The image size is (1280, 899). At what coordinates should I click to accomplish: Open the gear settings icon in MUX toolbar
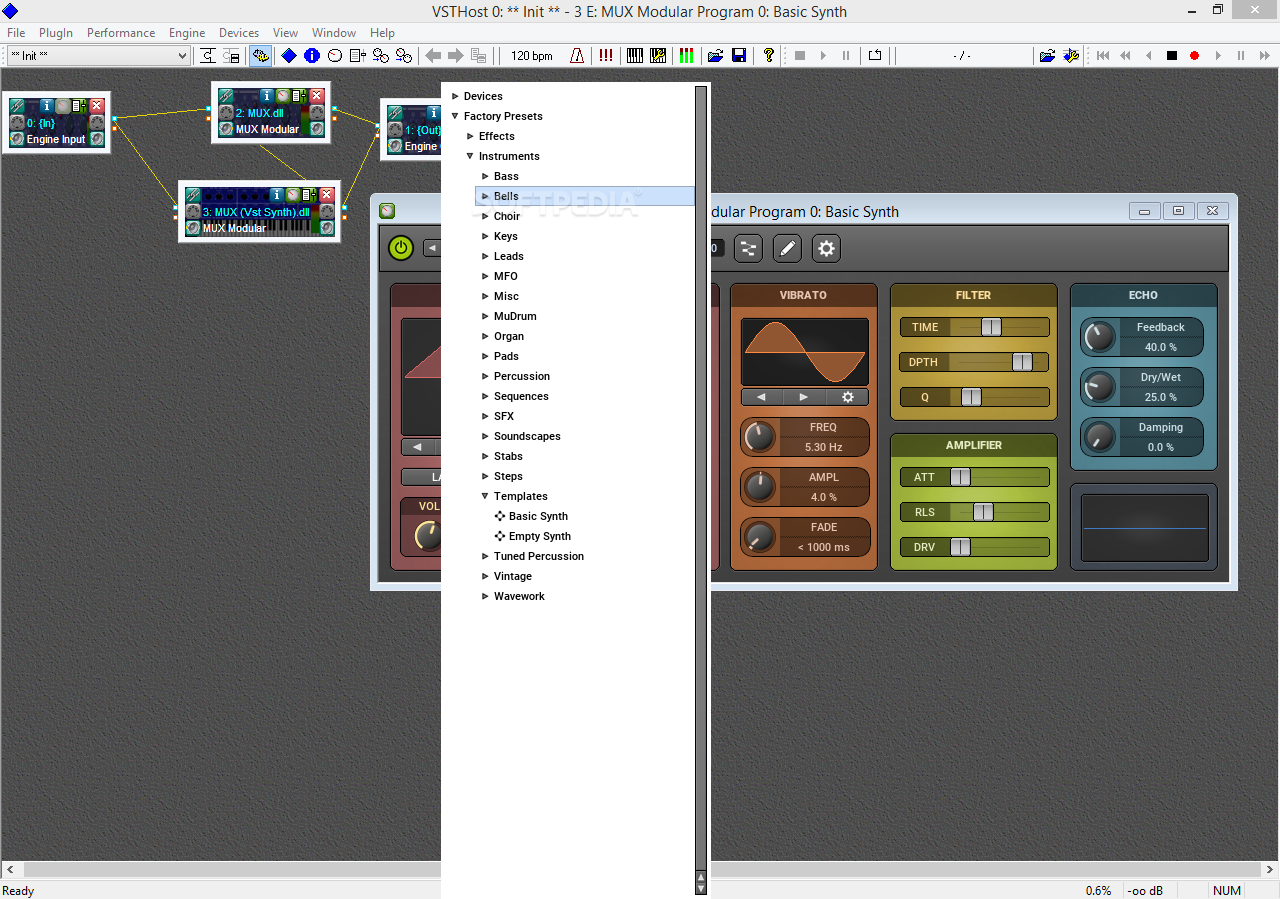point(826,248)
